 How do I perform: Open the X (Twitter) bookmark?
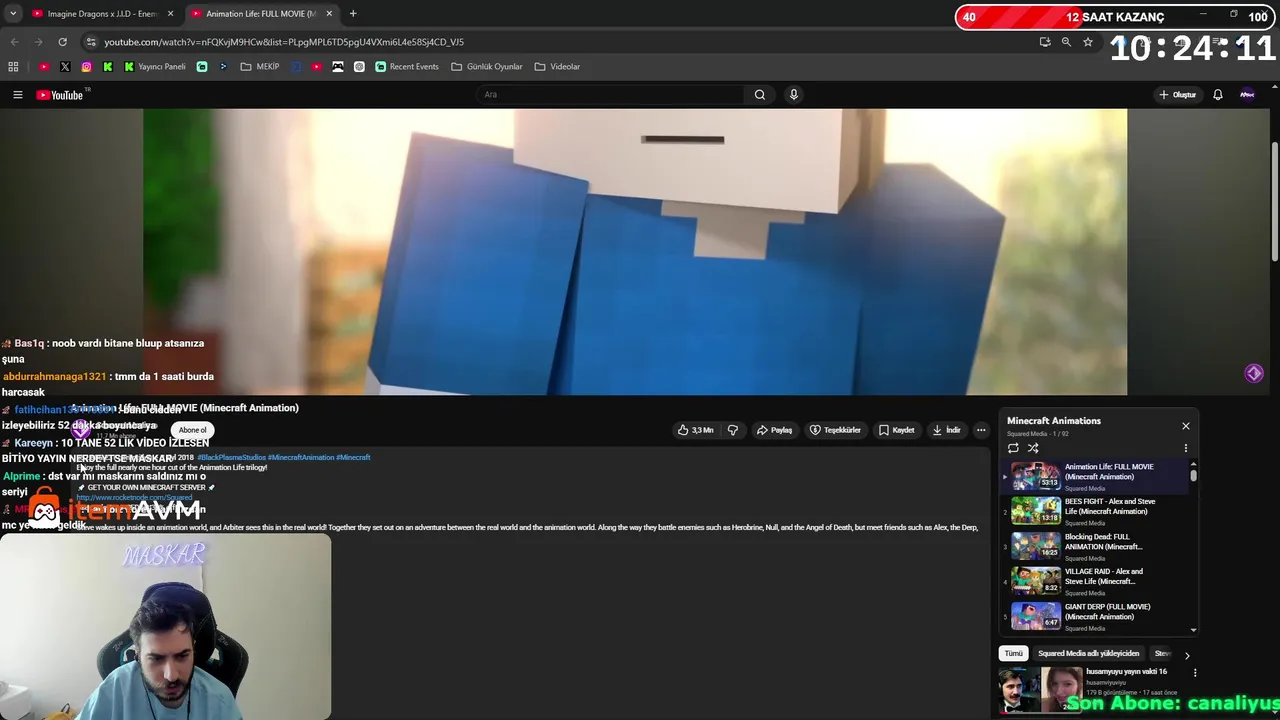pos(65,67)
